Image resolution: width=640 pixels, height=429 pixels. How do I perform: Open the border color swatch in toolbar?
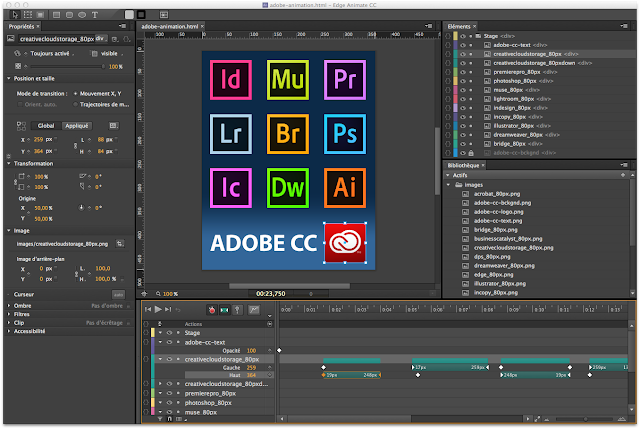pyautogui.click(x=141, y=15)
